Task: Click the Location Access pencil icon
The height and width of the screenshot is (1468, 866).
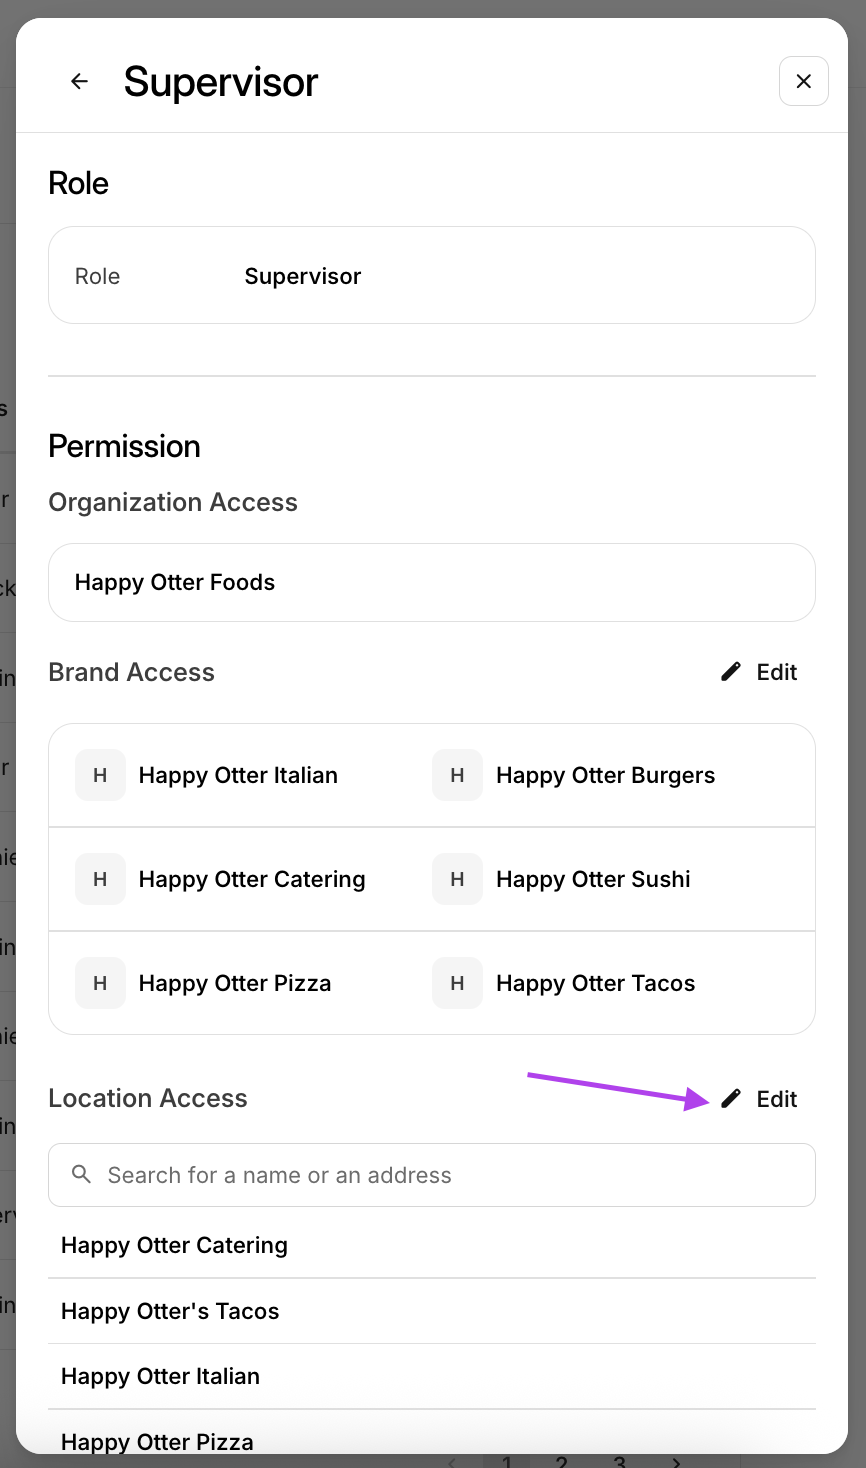Action: point(731,1099)
